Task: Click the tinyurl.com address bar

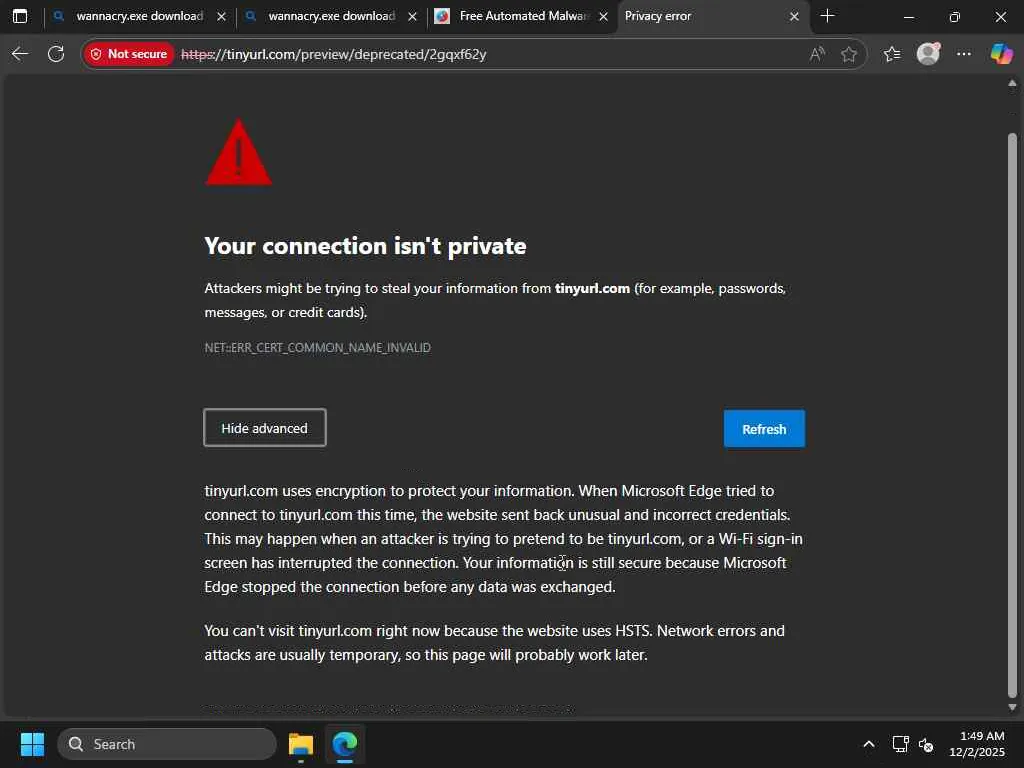Action: [x=474, y=54]
